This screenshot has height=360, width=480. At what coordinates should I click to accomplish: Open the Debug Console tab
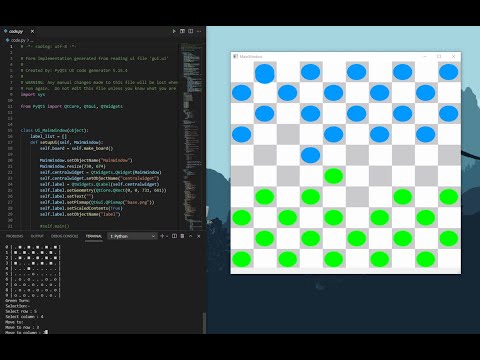64,236
